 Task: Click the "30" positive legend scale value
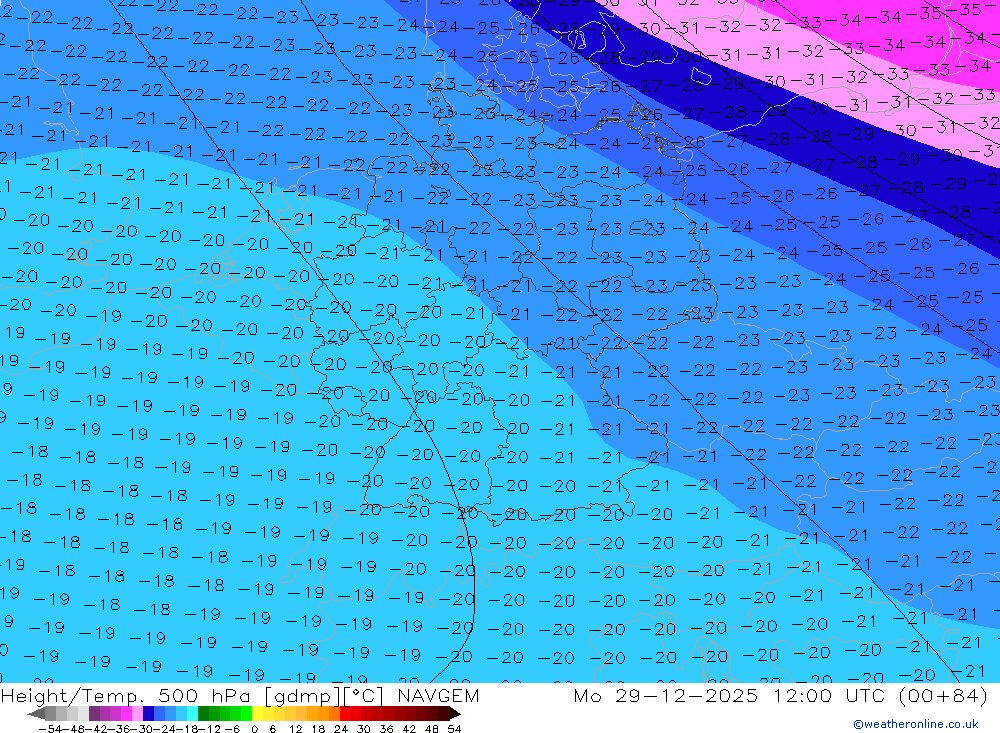[364, 729]
